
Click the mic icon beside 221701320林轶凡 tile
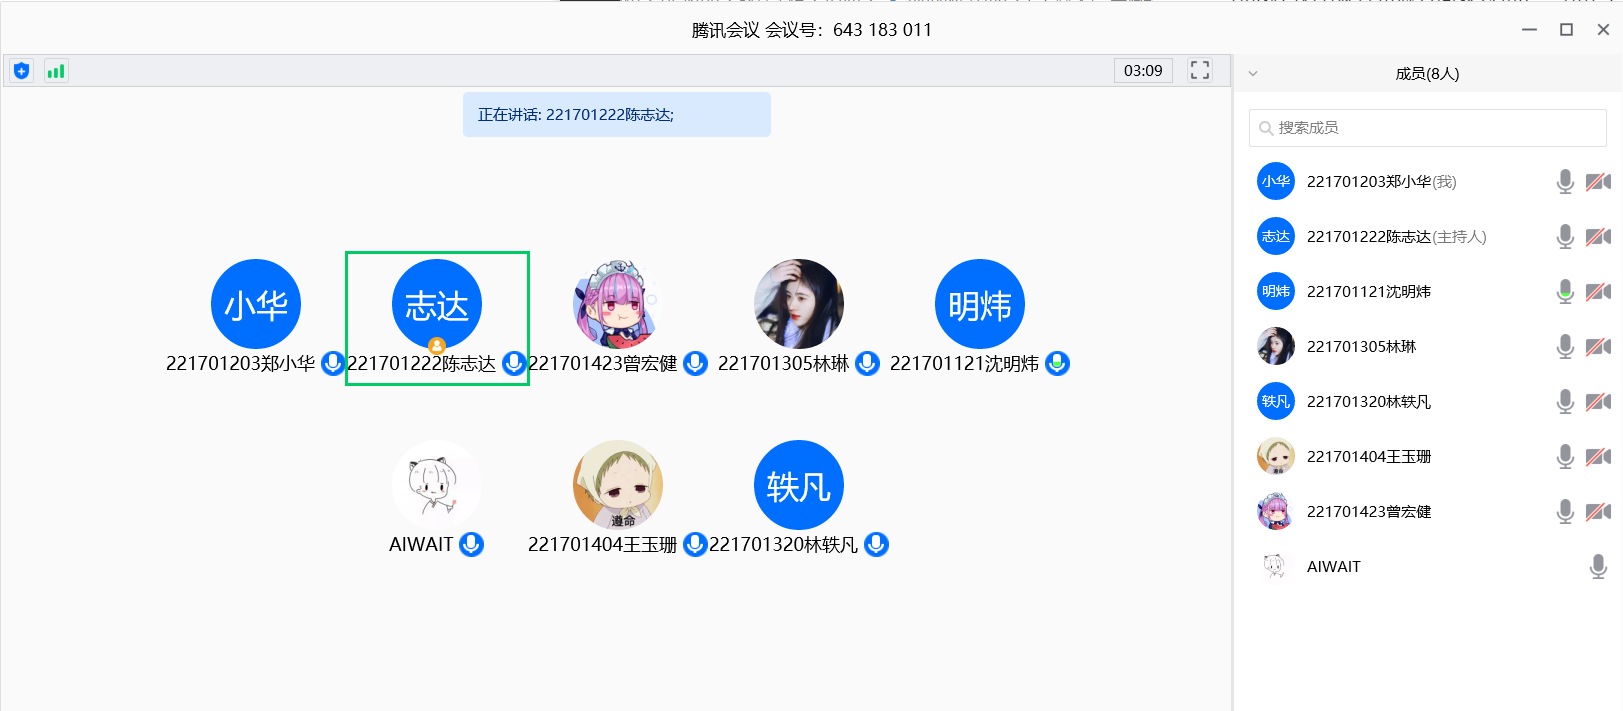876,544
